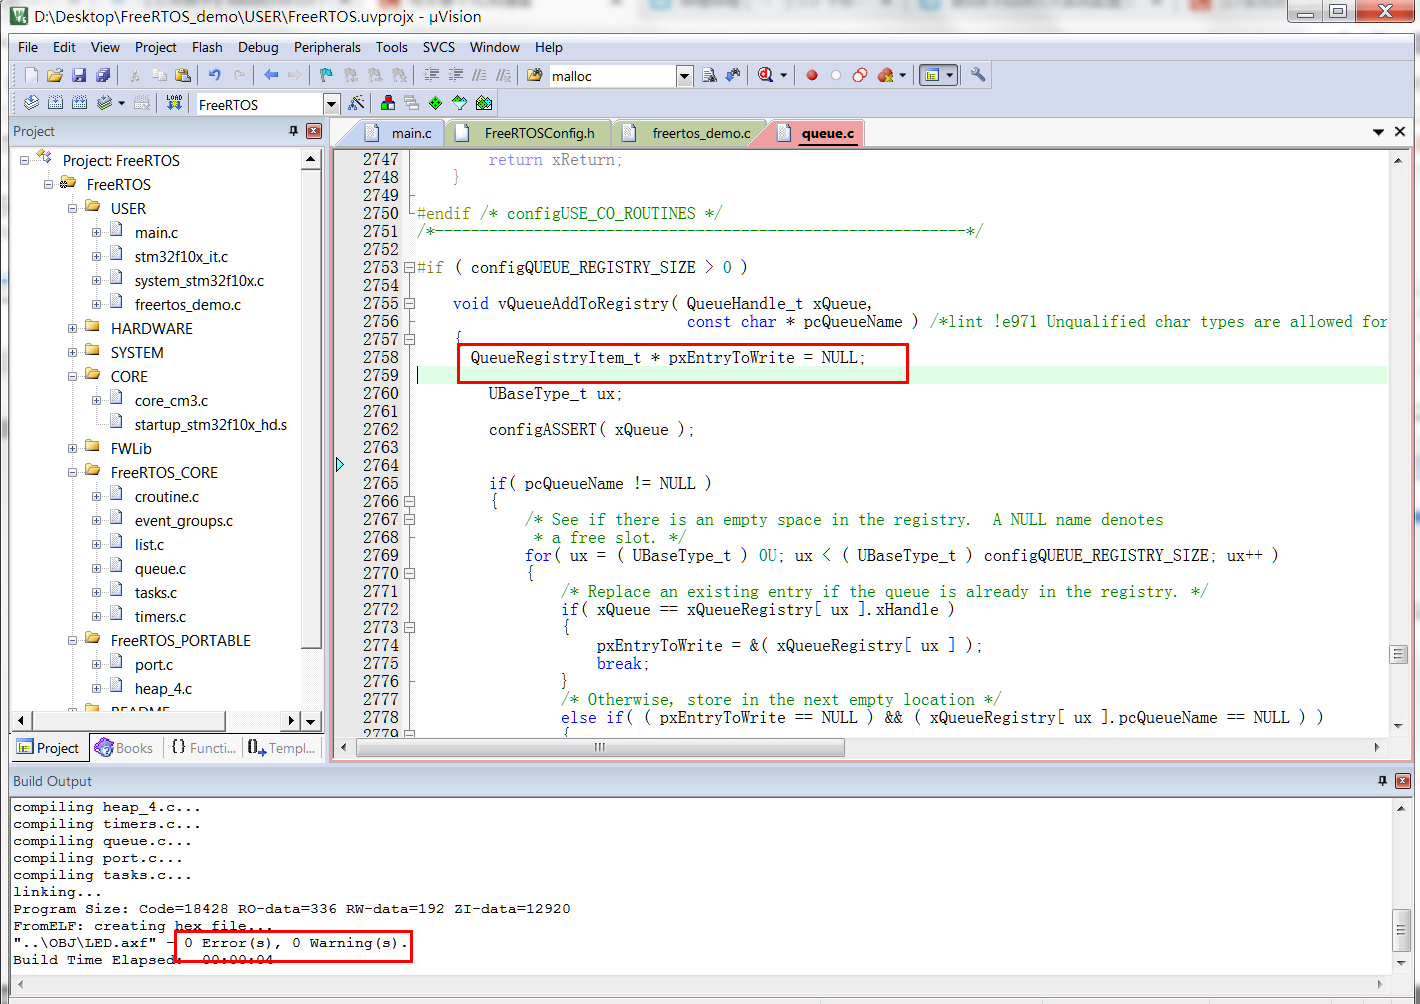The image size is (1420, 1004).
Task: Insert a bookmark with the flag icon
Action: click(326, 75)
